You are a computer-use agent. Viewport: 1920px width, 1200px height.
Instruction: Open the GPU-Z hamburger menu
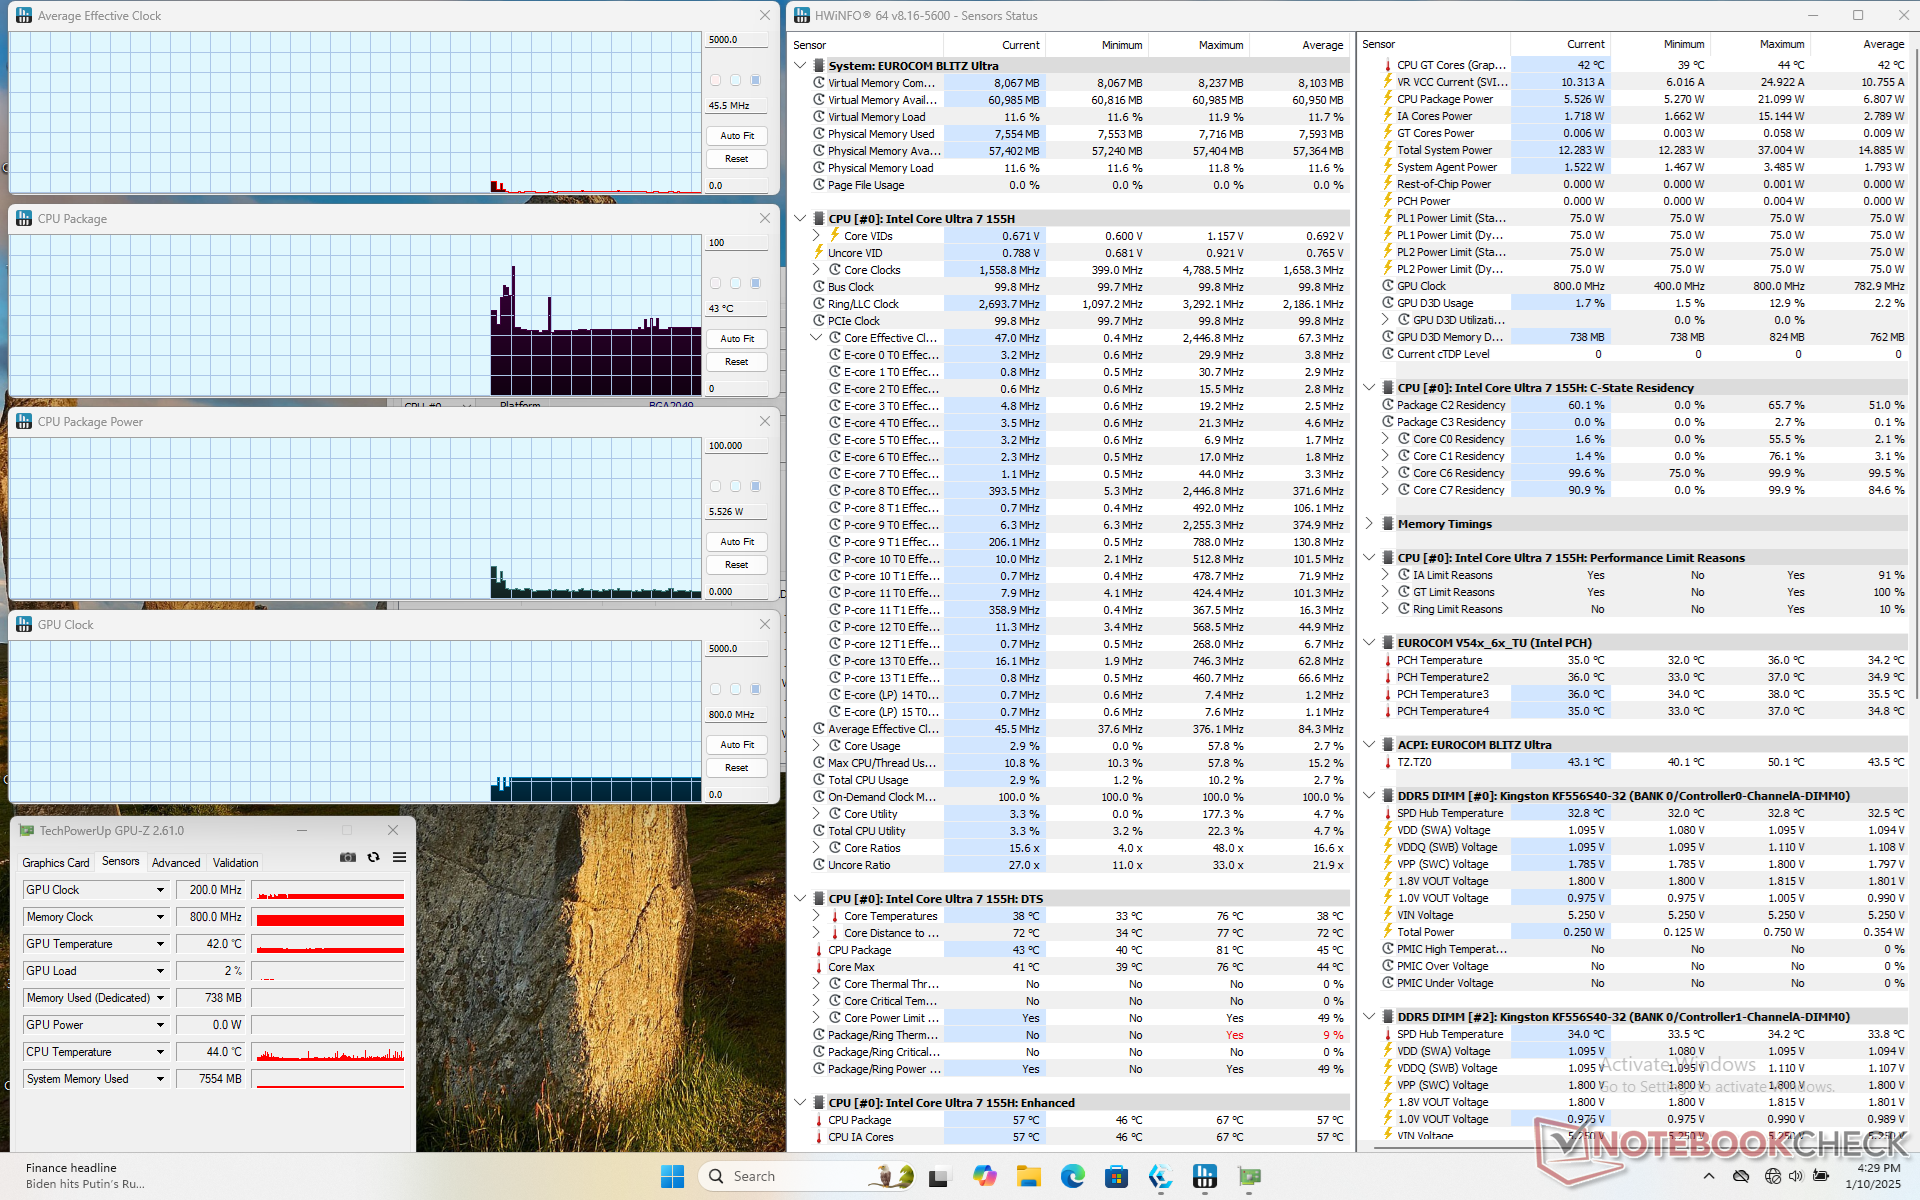point(399,857)
